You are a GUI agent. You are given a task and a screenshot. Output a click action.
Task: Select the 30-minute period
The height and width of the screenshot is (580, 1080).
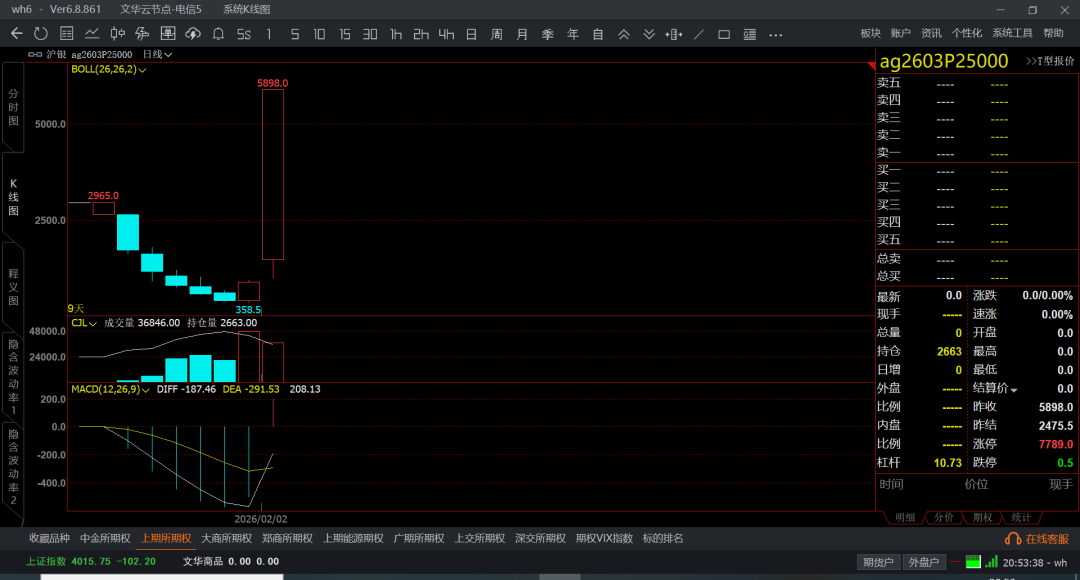(x=370, y=34)
